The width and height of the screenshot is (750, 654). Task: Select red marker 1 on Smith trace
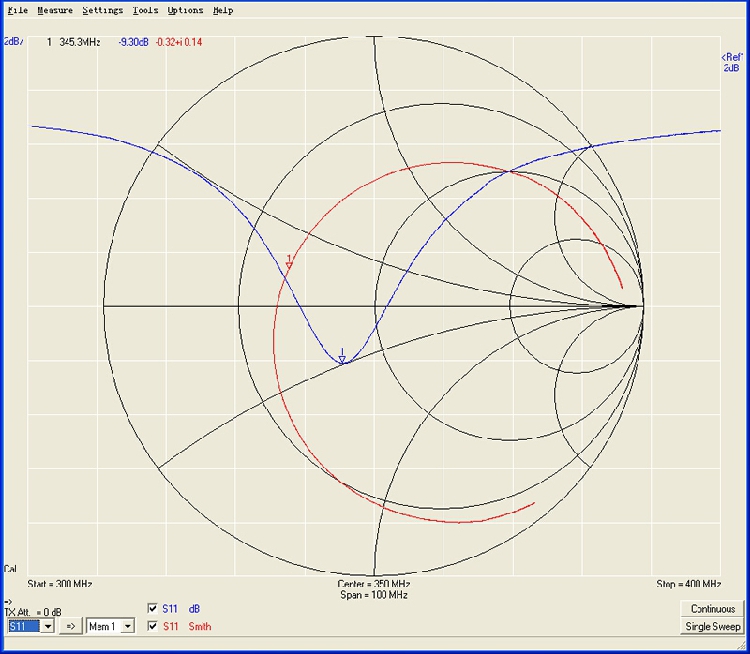[289, 262]
